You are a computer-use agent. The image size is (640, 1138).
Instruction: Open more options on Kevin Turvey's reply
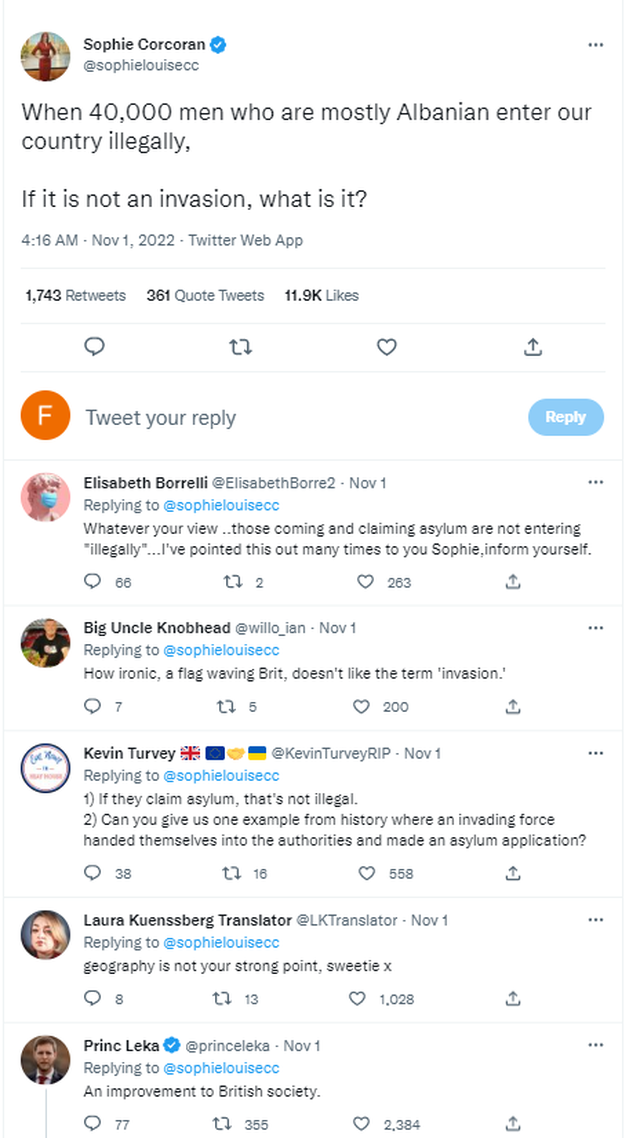click(x=596, y=752)
